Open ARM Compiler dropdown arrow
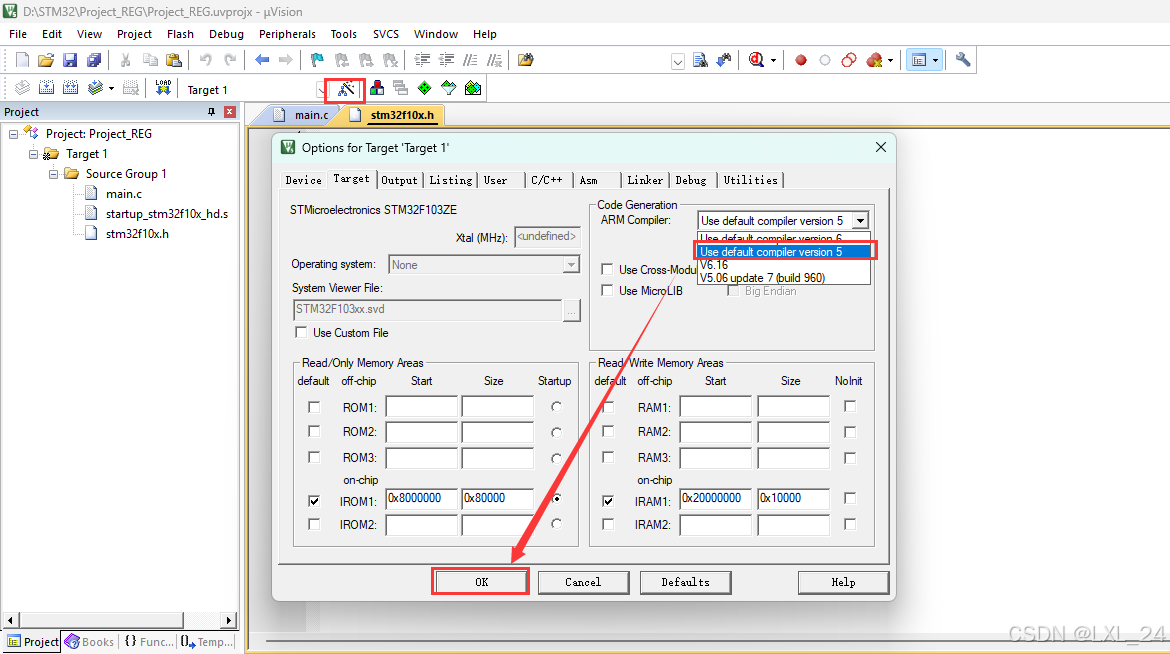The height and width of the screenshot is (654, 1170). coord(860,221)
